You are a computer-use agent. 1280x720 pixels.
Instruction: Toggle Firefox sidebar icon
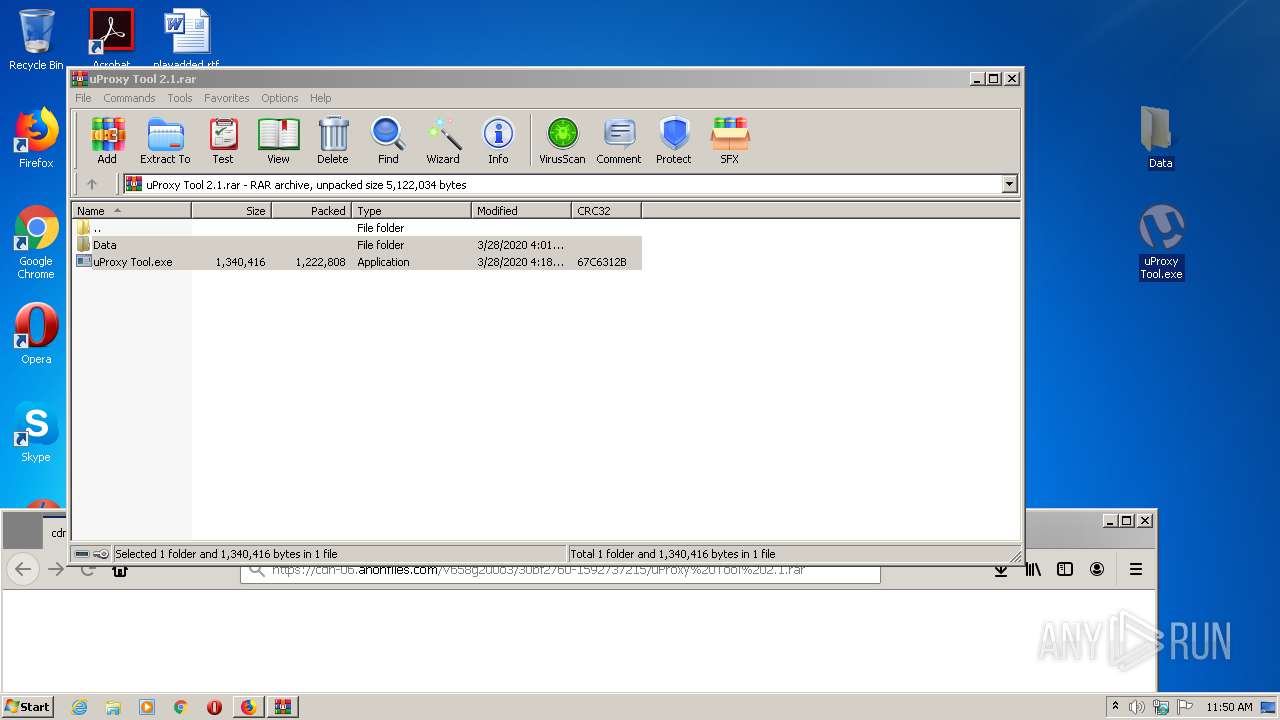tap(1065, 569)
